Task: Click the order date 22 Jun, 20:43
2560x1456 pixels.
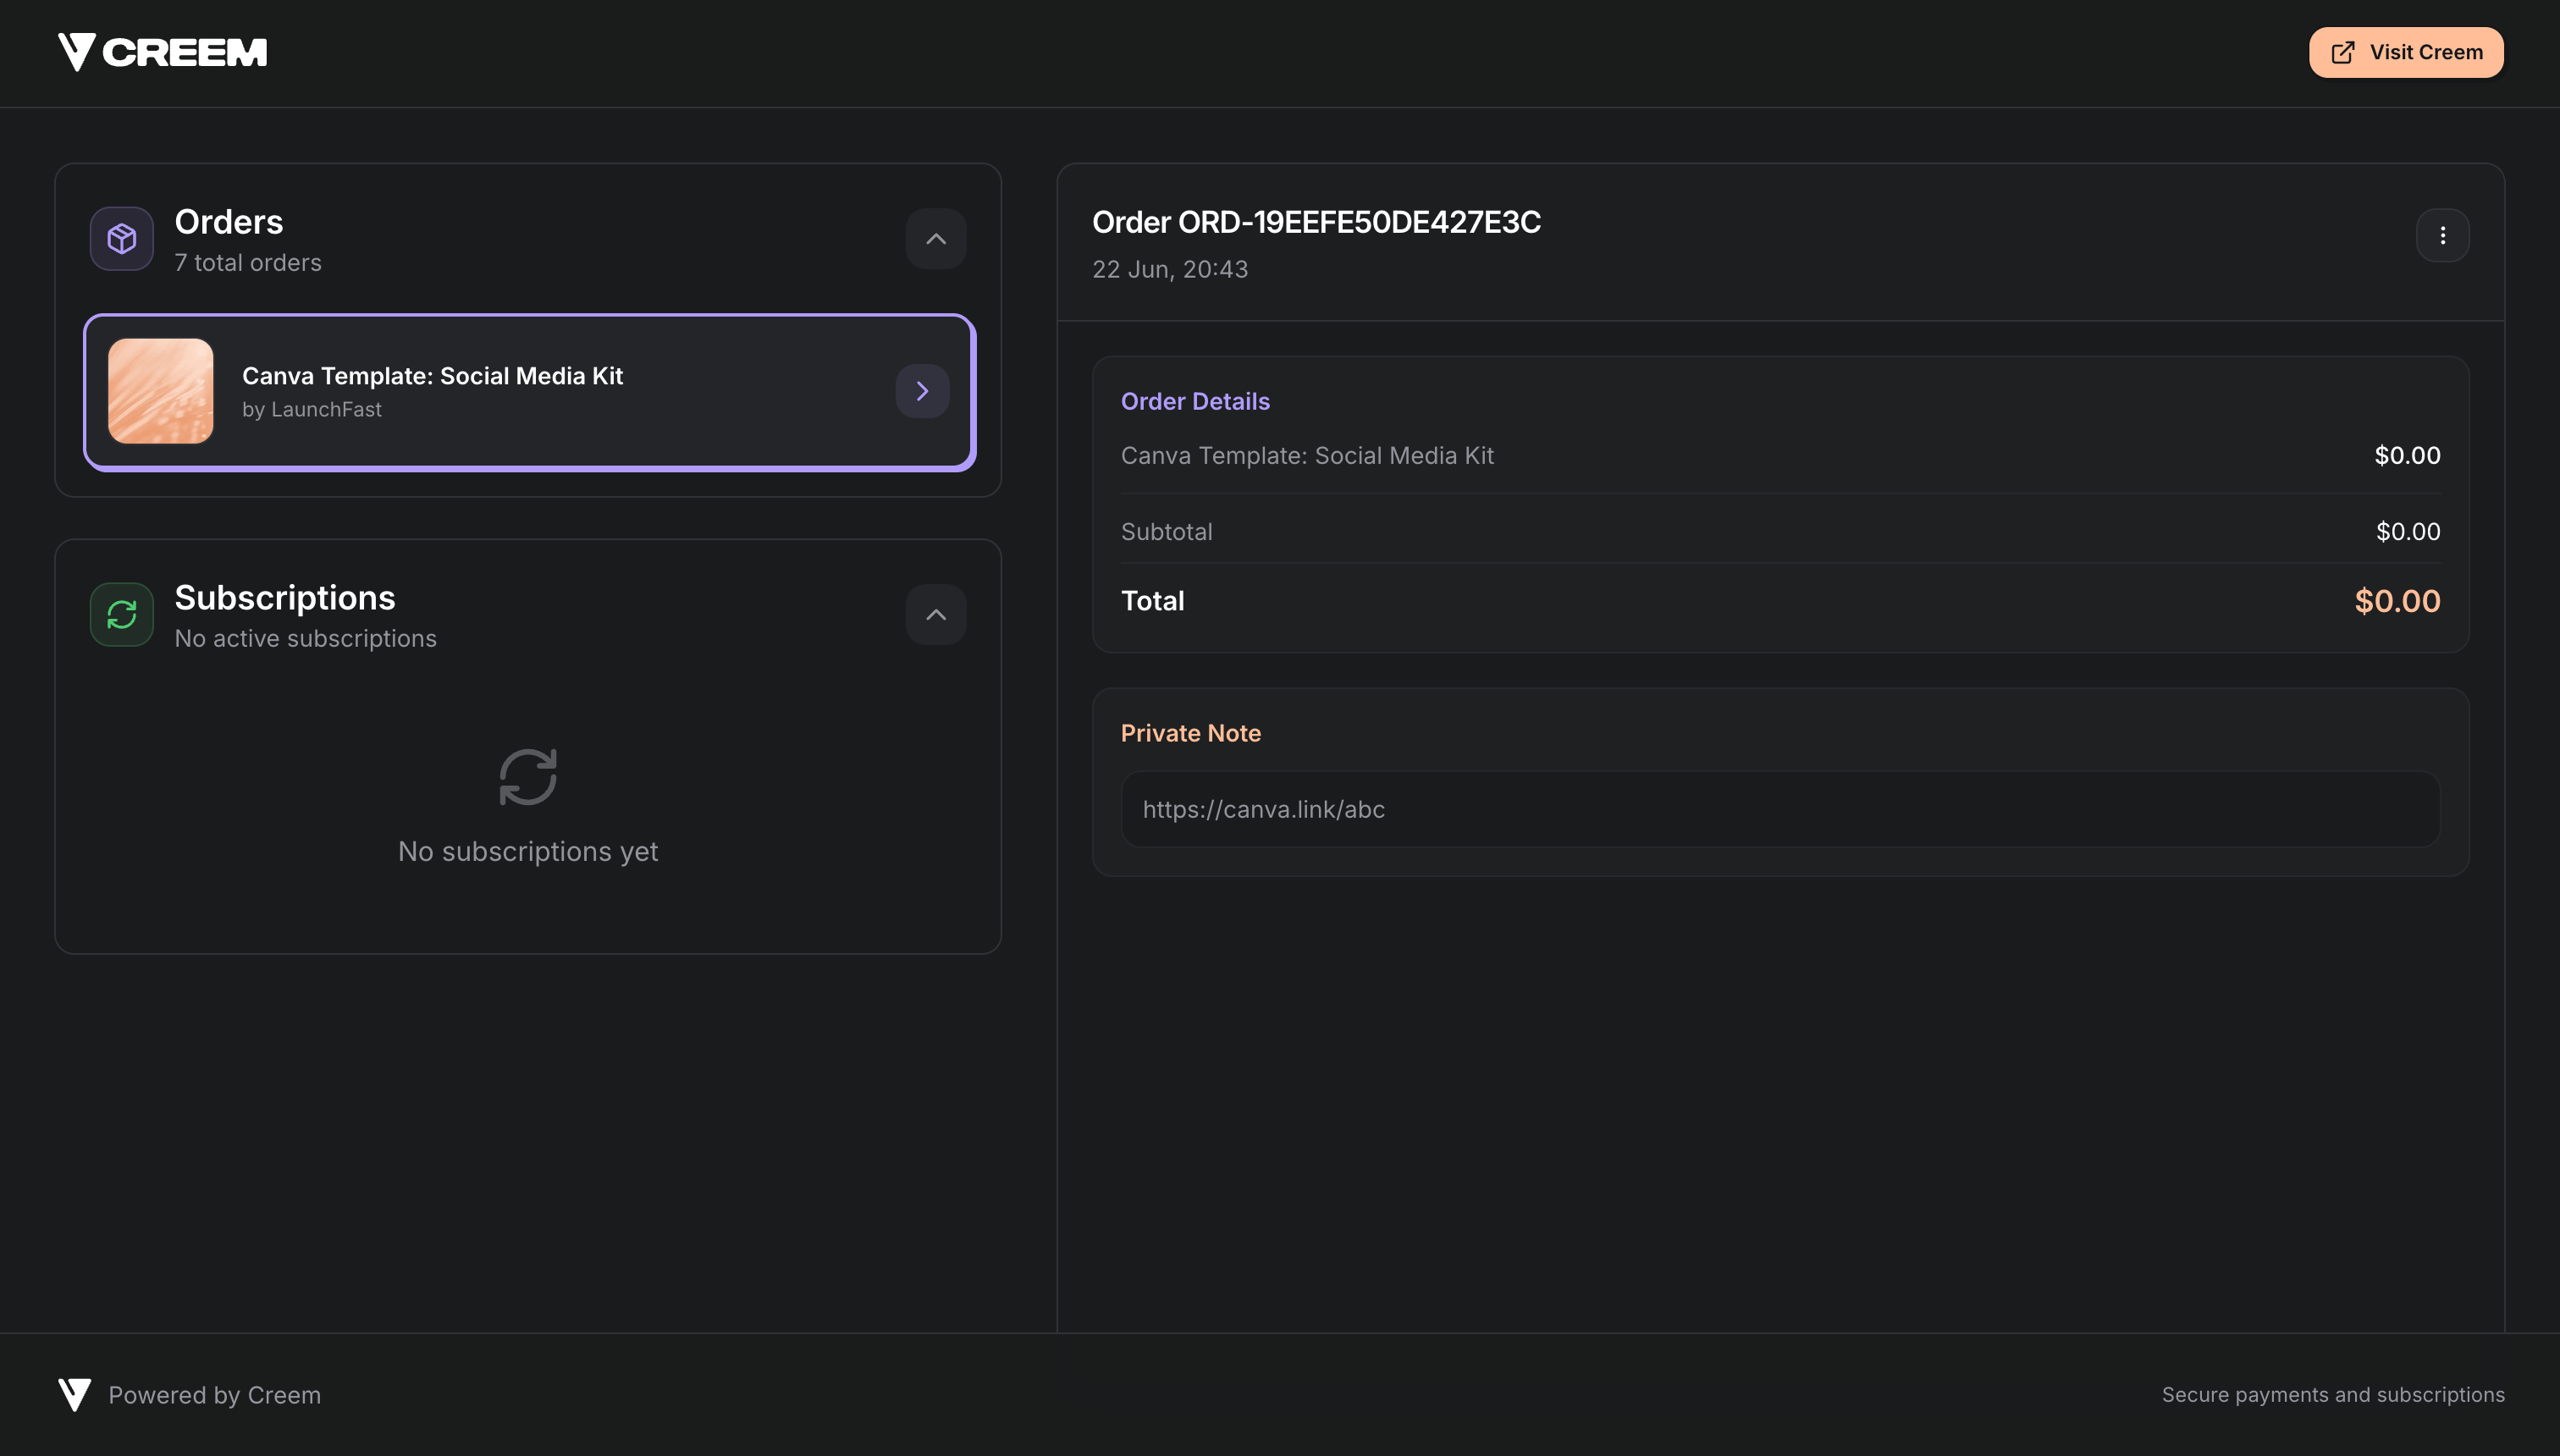Action: pos(1170,269)
